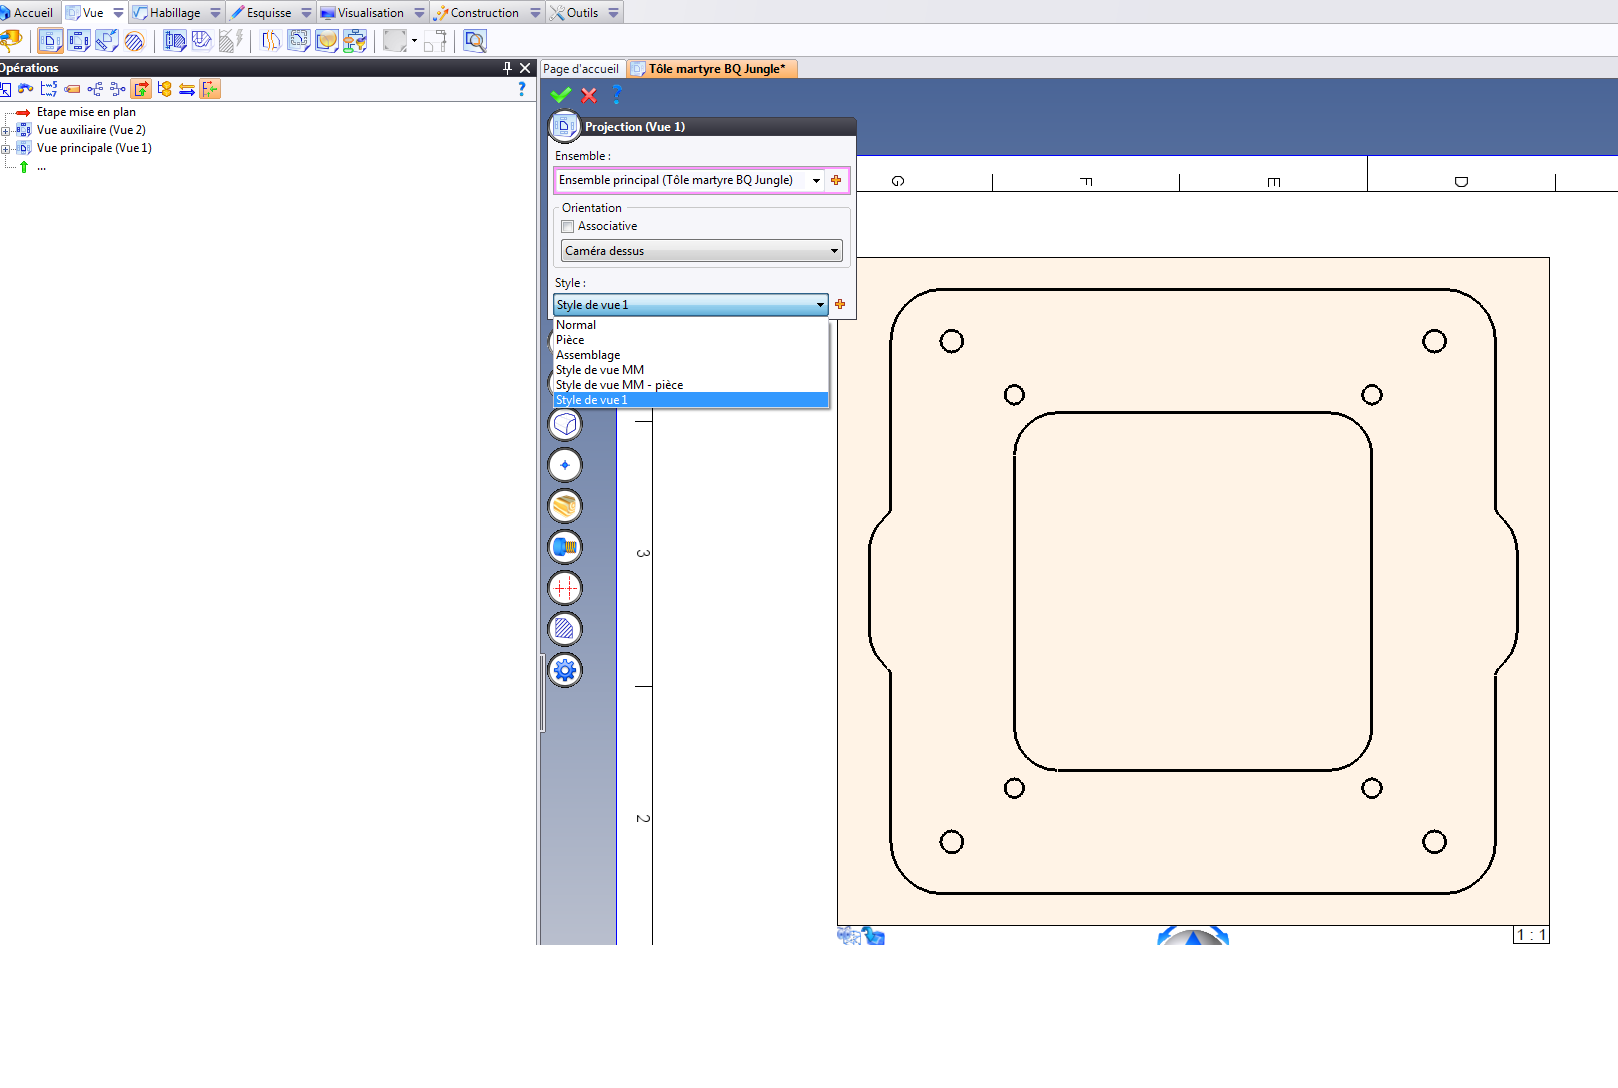Switch to the Page d'accueil document tab
This screenshot has height=1088, width=1618.
(x=581, y=69)
